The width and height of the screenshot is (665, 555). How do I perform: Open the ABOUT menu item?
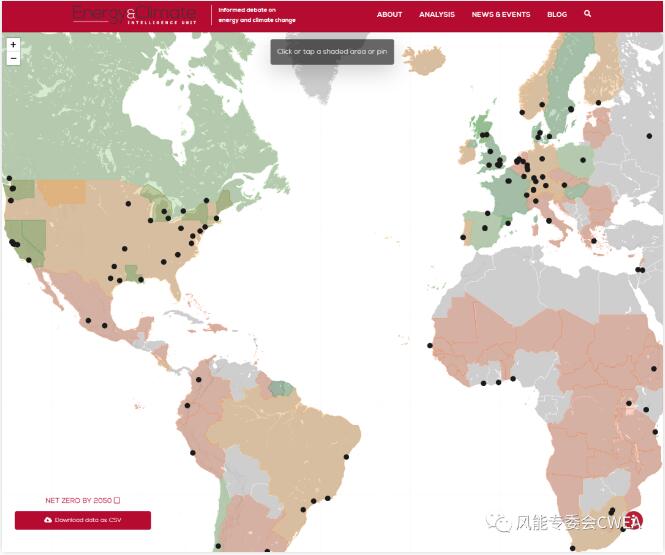(x=389, y=15)
